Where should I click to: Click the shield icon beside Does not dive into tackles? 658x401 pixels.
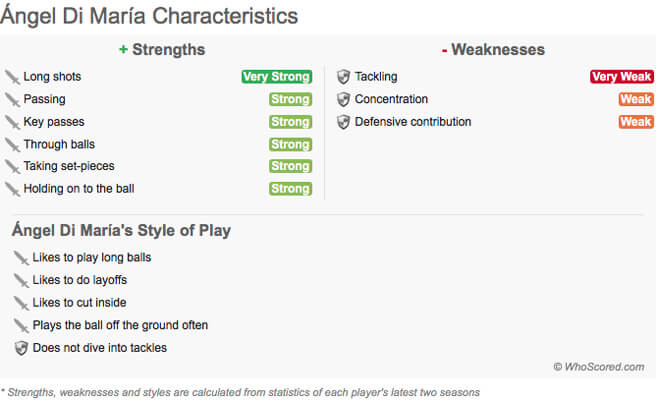pyautogui.click(x=21, y=348)
